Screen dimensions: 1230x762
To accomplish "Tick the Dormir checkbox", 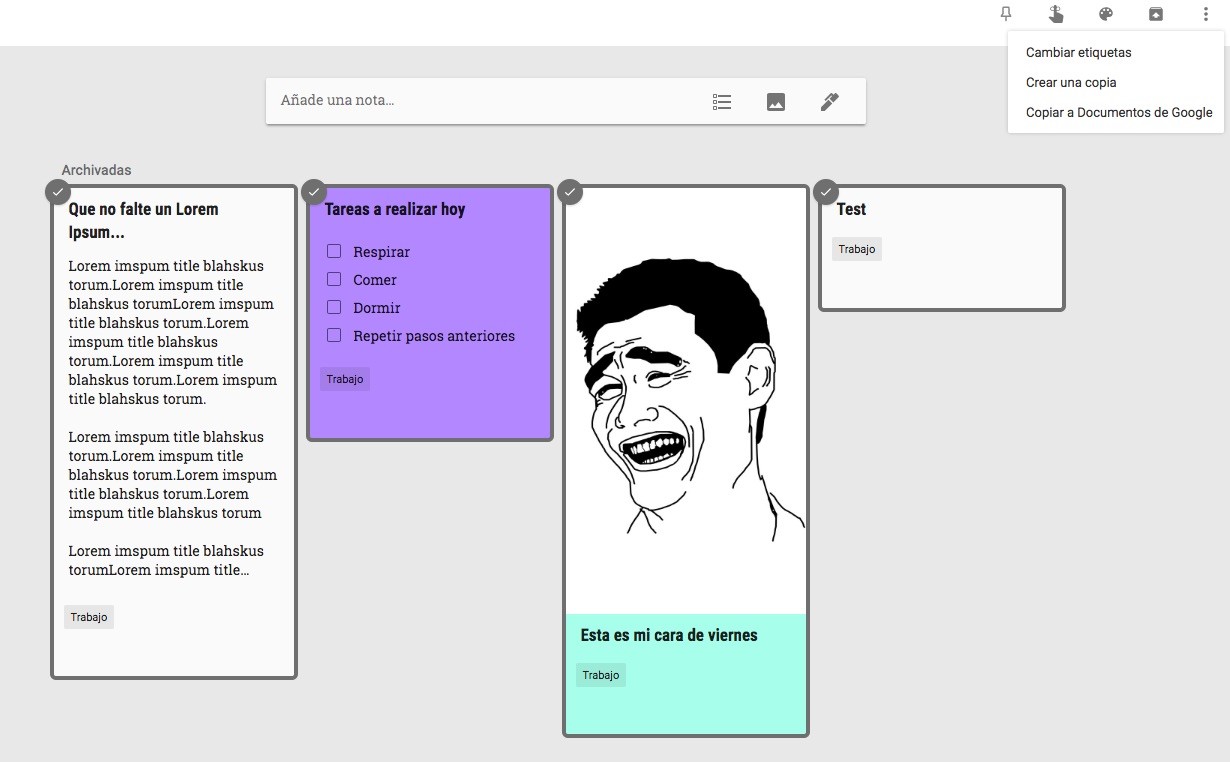I will [x=334, y=307].
